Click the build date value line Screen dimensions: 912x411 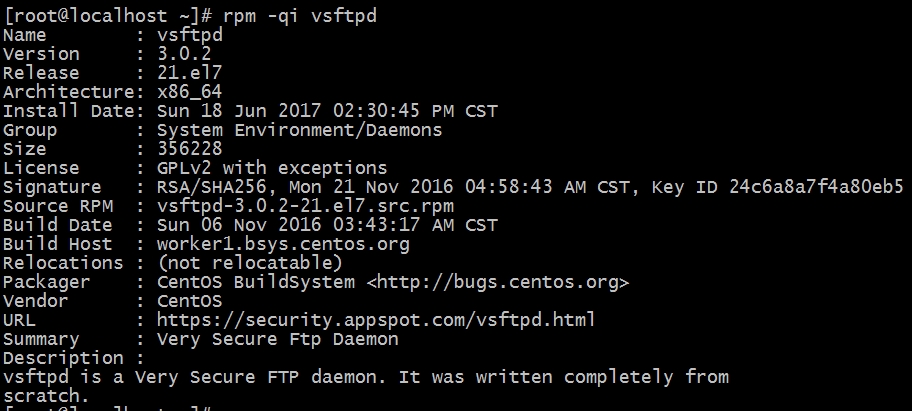(327, 226)
